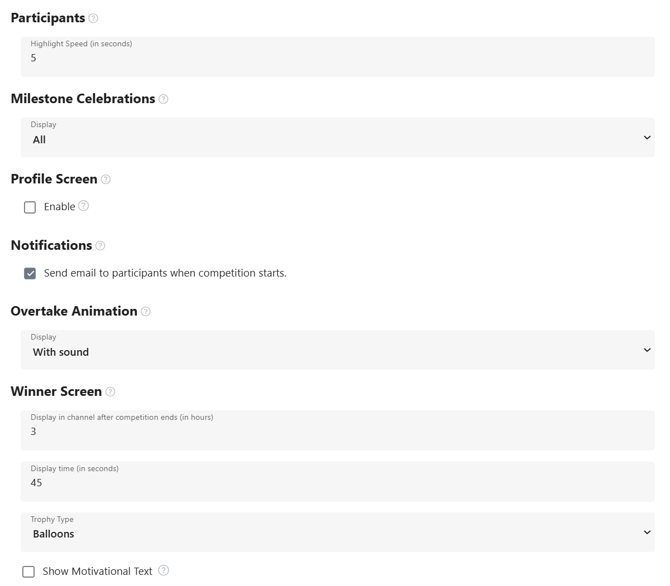Click the Enable label under Profile Screen
Viewport: 670px width, 586px height.
(59, 207)
